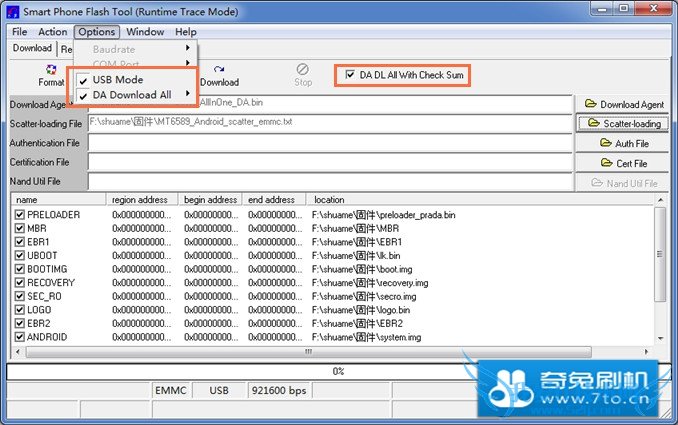Click the partition list scroll-up arrow
Viewport: 678px width, 425px height.
[660, 200]
